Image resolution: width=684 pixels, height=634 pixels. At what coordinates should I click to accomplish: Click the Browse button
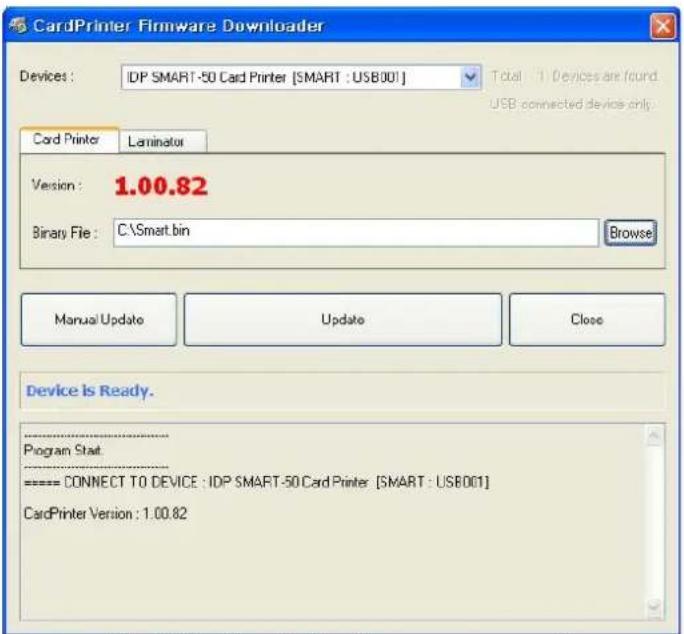click(630, 233)
